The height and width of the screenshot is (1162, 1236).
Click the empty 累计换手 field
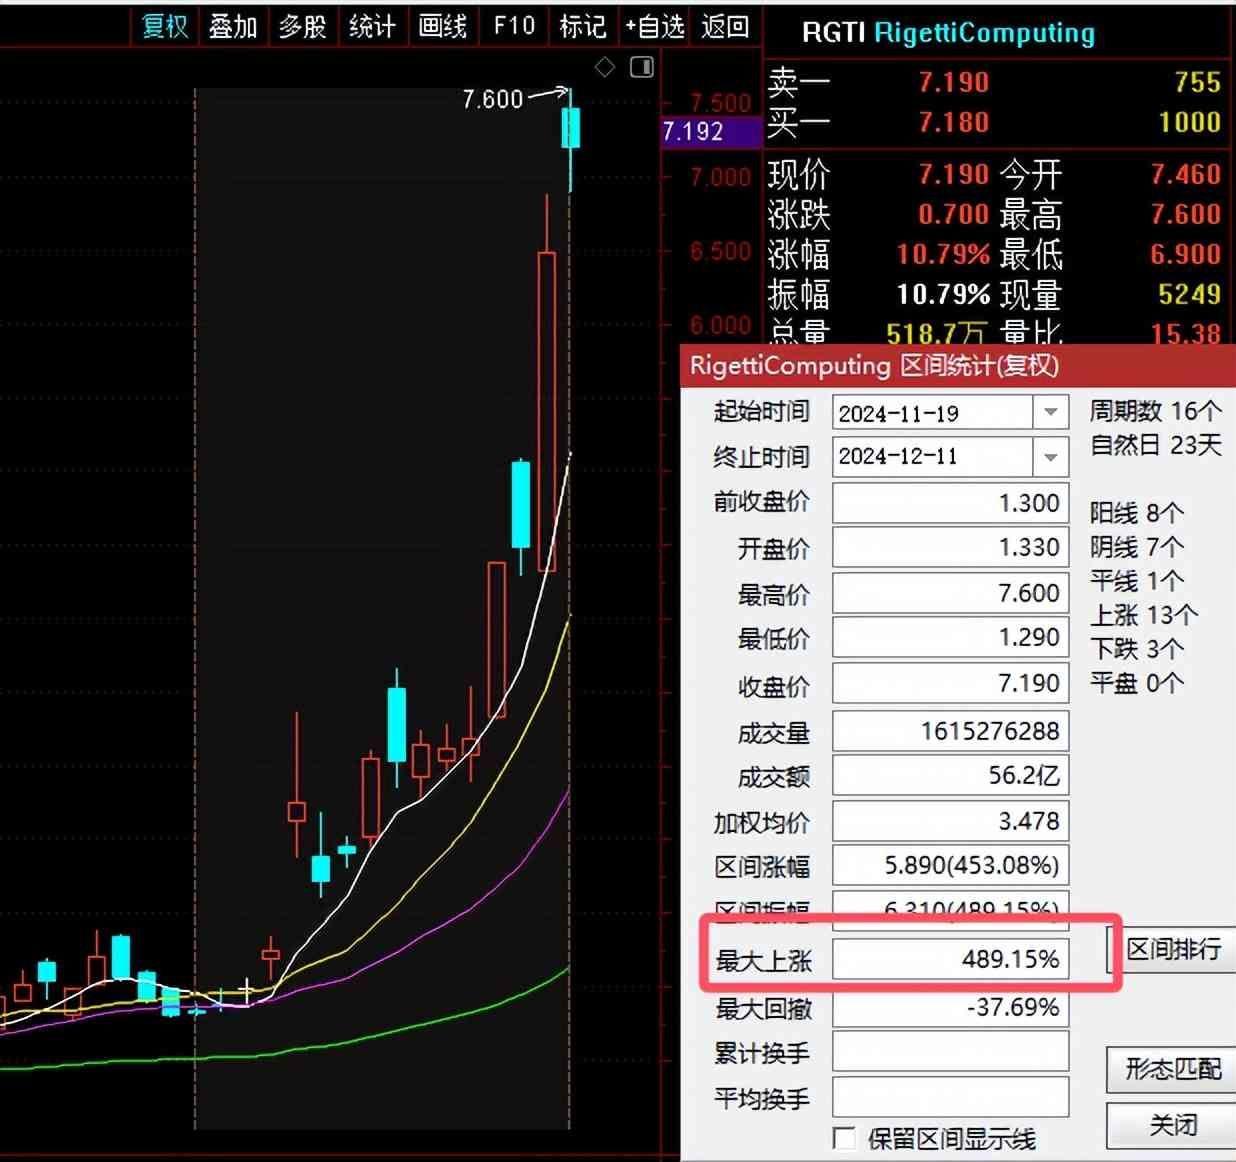950,1052
